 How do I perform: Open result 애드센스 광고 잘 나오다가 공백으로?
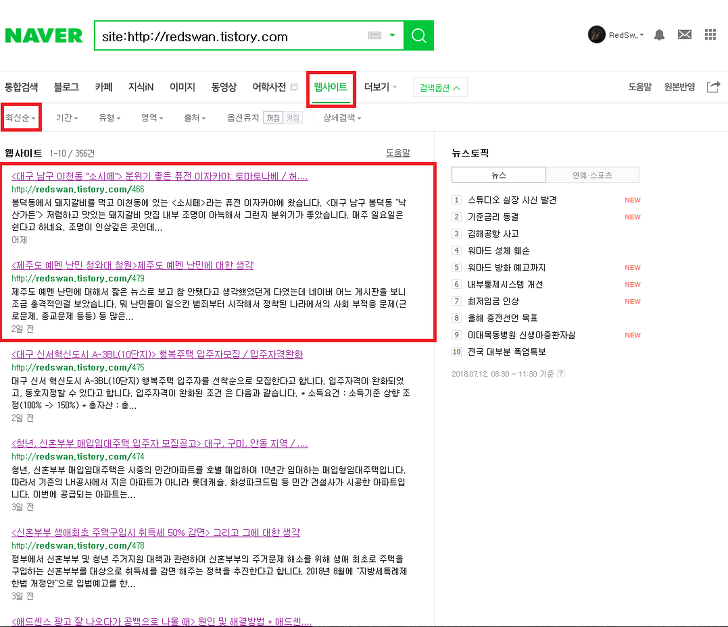tap(161, 621)
